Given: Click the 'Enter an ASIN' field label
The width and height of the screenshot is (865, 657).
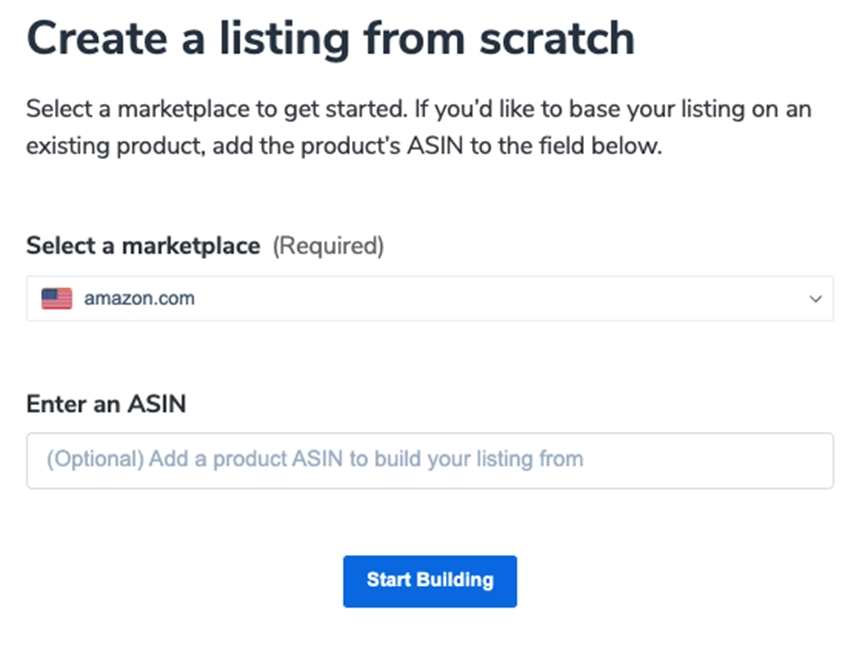Looking at the screenshot, I should click(106, 404).
